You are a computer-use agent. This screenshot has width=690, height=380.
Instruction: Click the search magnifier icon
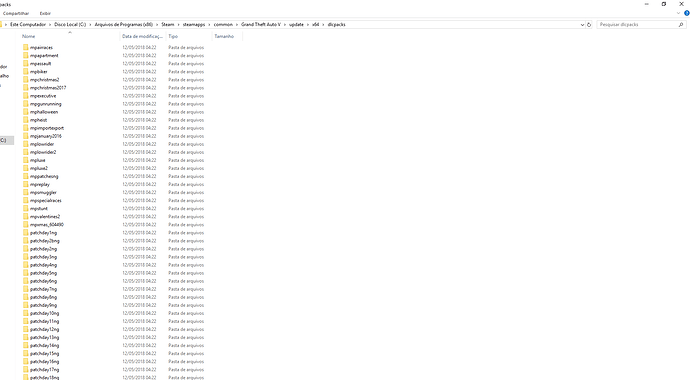(x=681, y=25)
